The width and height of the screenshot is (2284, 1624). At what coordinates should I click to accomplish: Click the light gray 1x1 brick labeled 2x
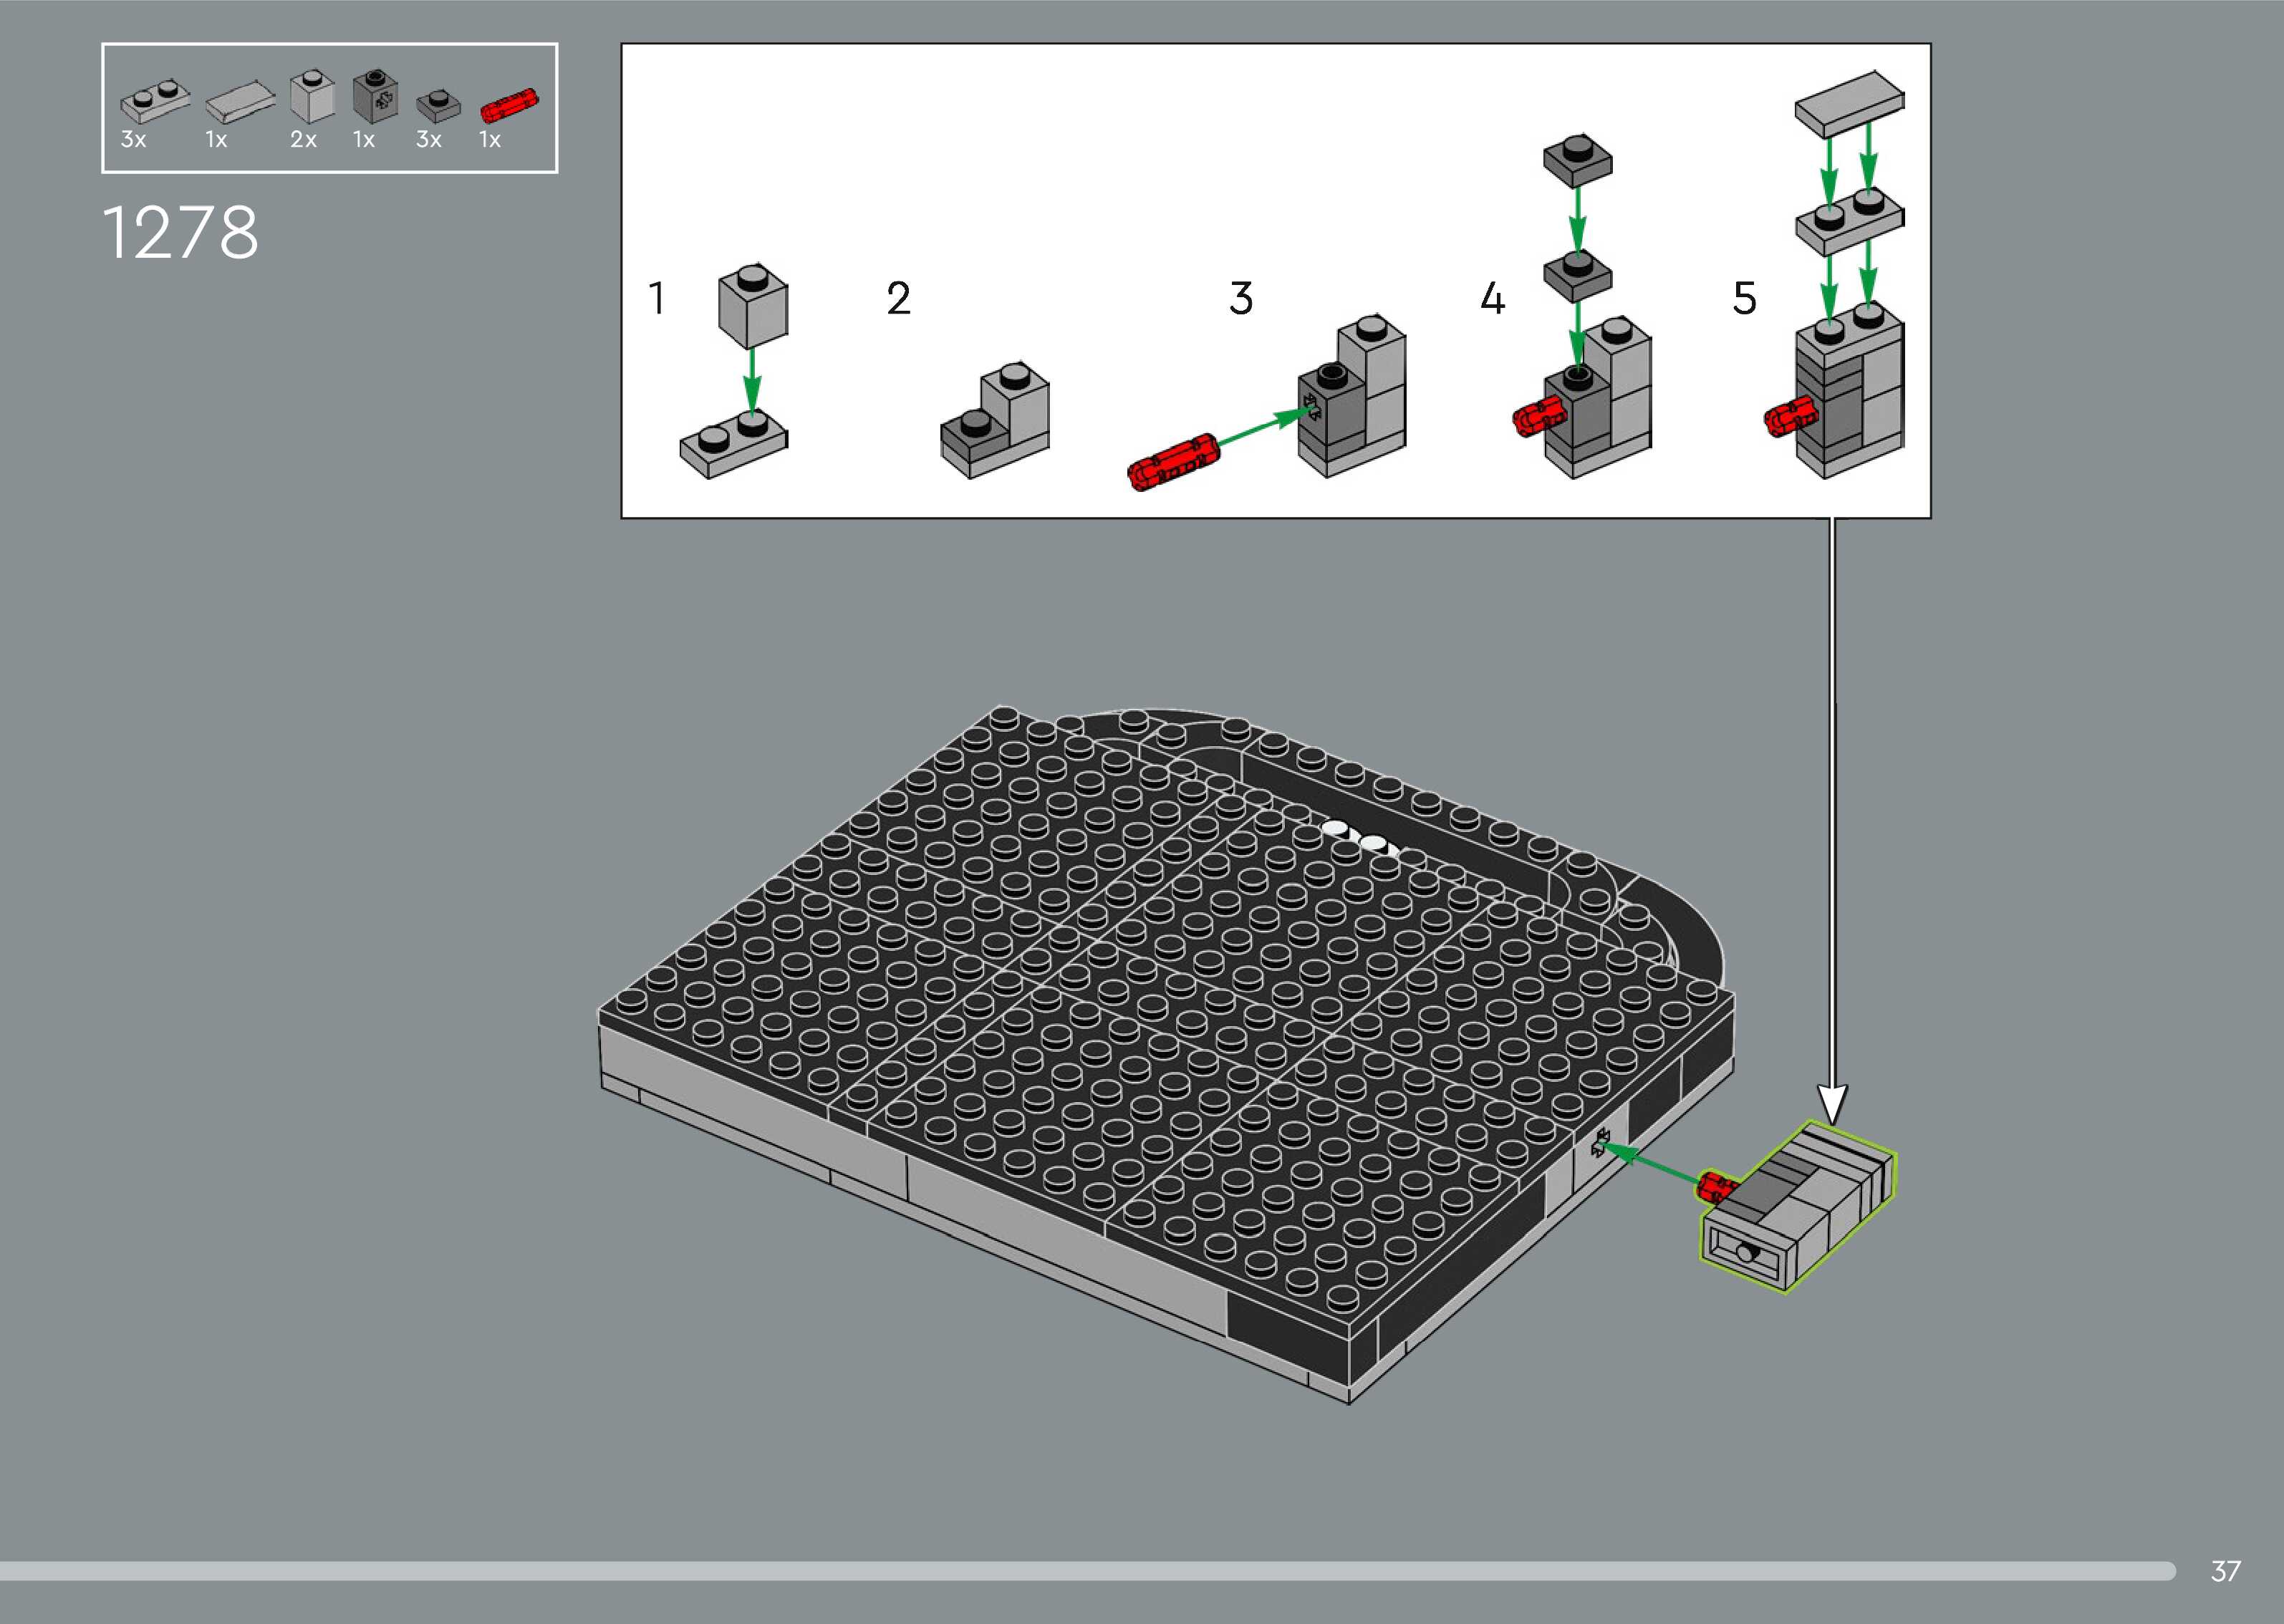point(312,97)
